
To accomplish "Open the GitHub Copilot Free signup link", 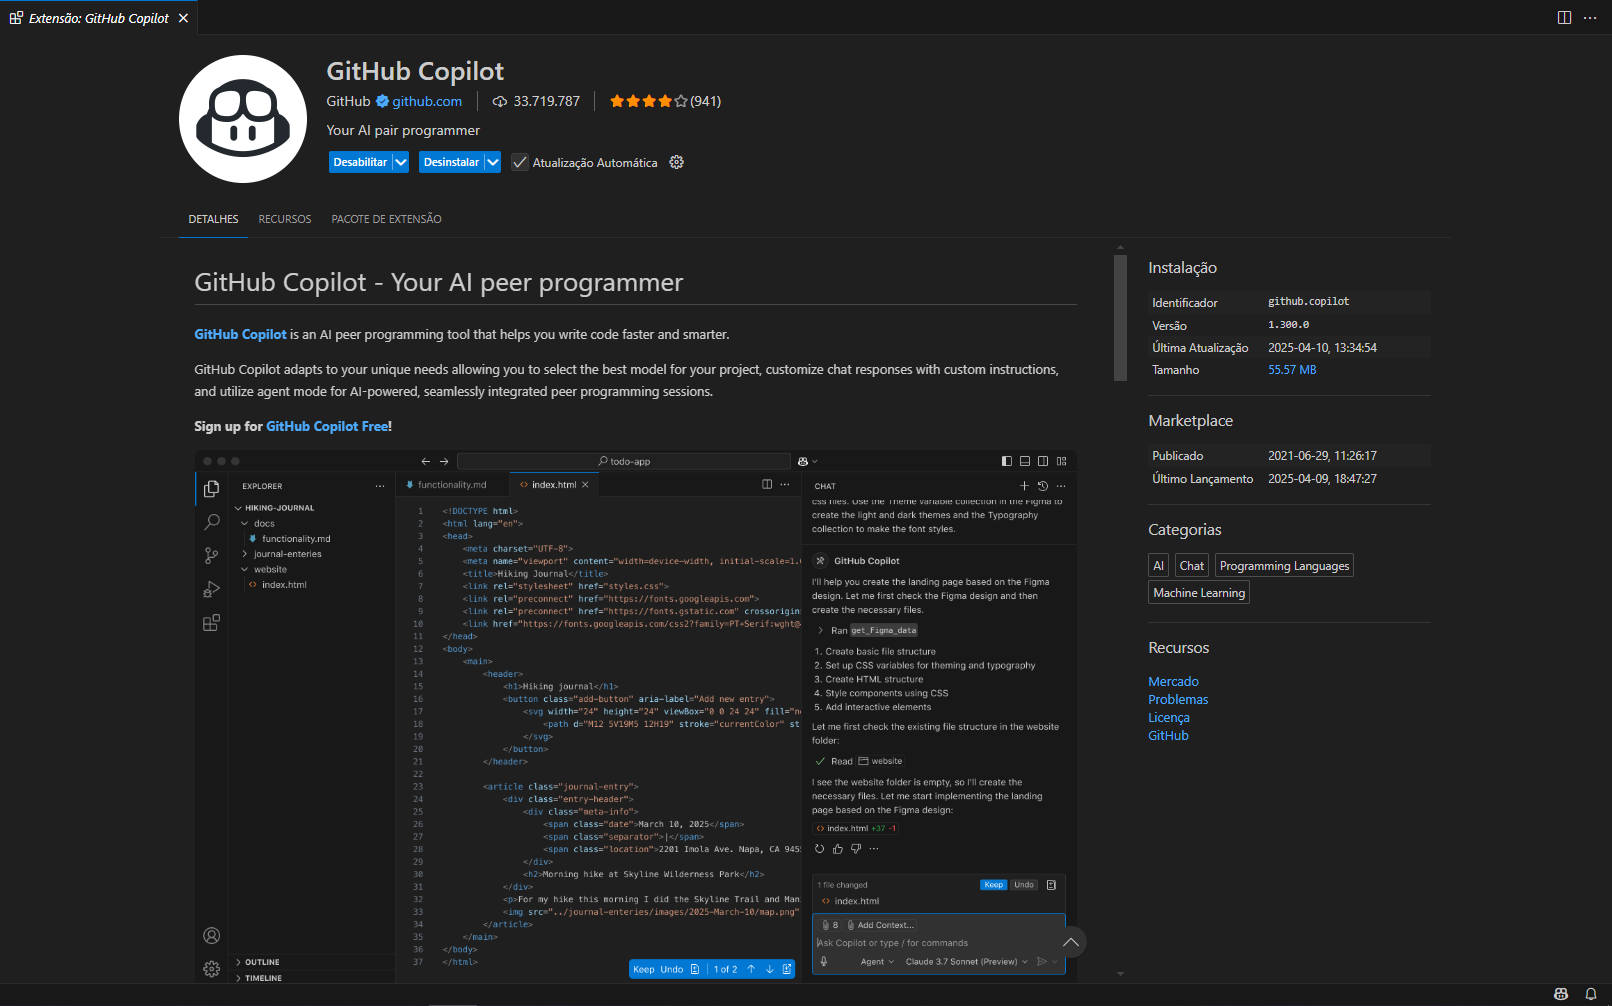I will click(327, 426).
